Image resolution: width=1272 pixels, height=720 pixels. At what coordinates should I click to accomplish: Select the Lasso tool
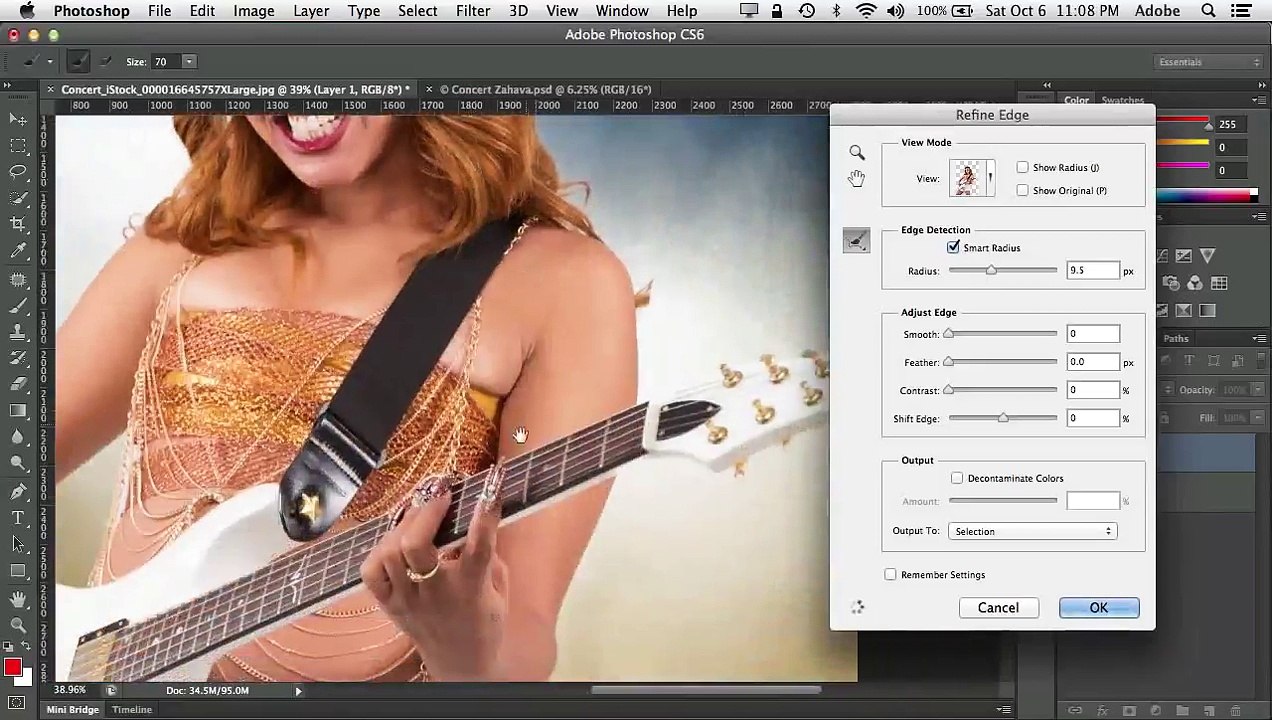[18, 172]
